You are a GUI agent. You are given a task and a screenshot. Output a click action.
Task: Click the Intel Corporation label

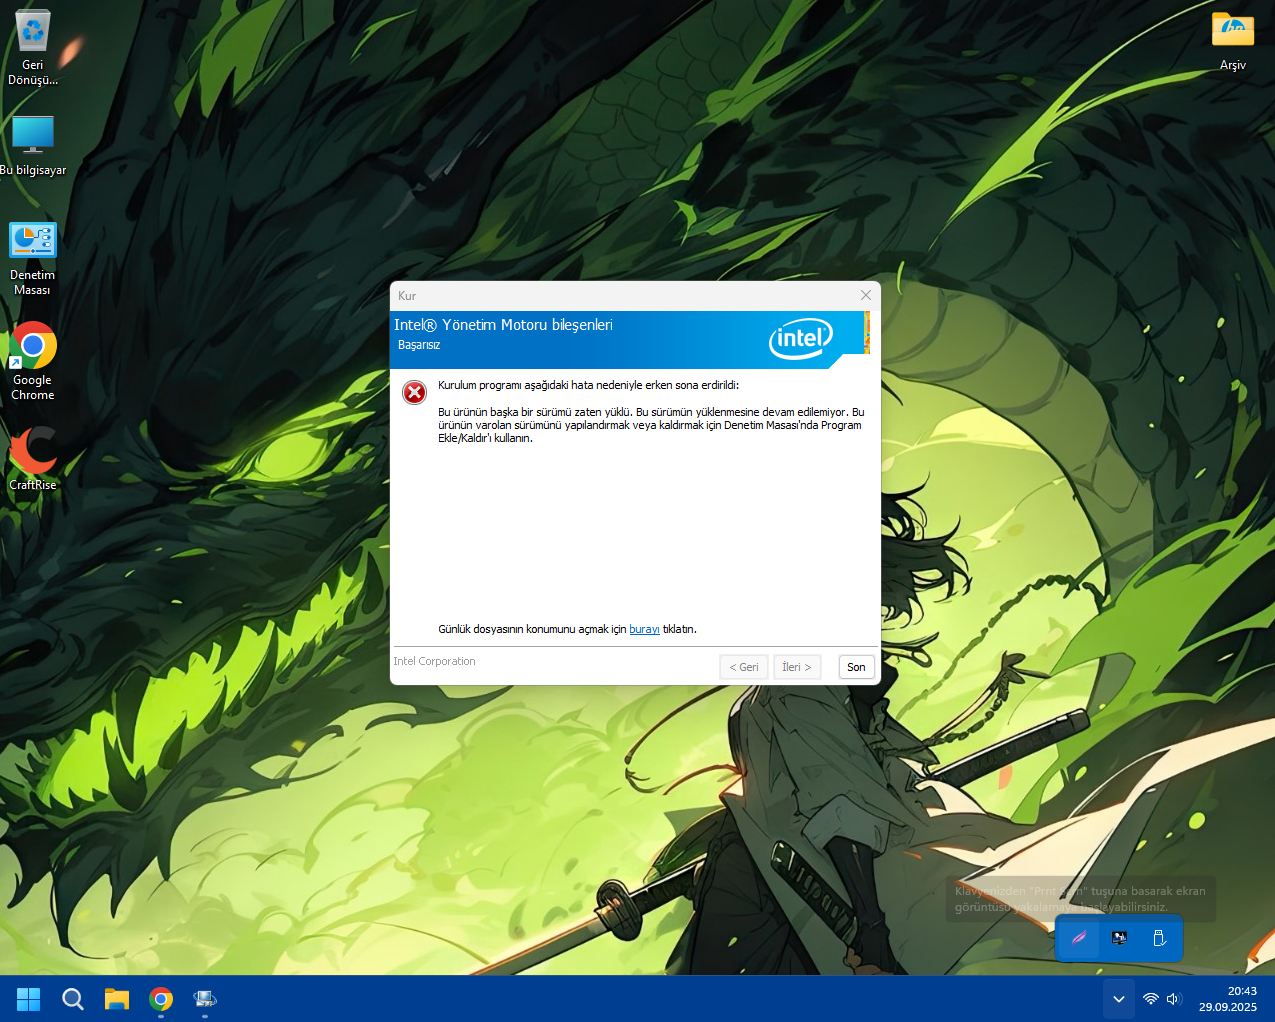[434, 661]
